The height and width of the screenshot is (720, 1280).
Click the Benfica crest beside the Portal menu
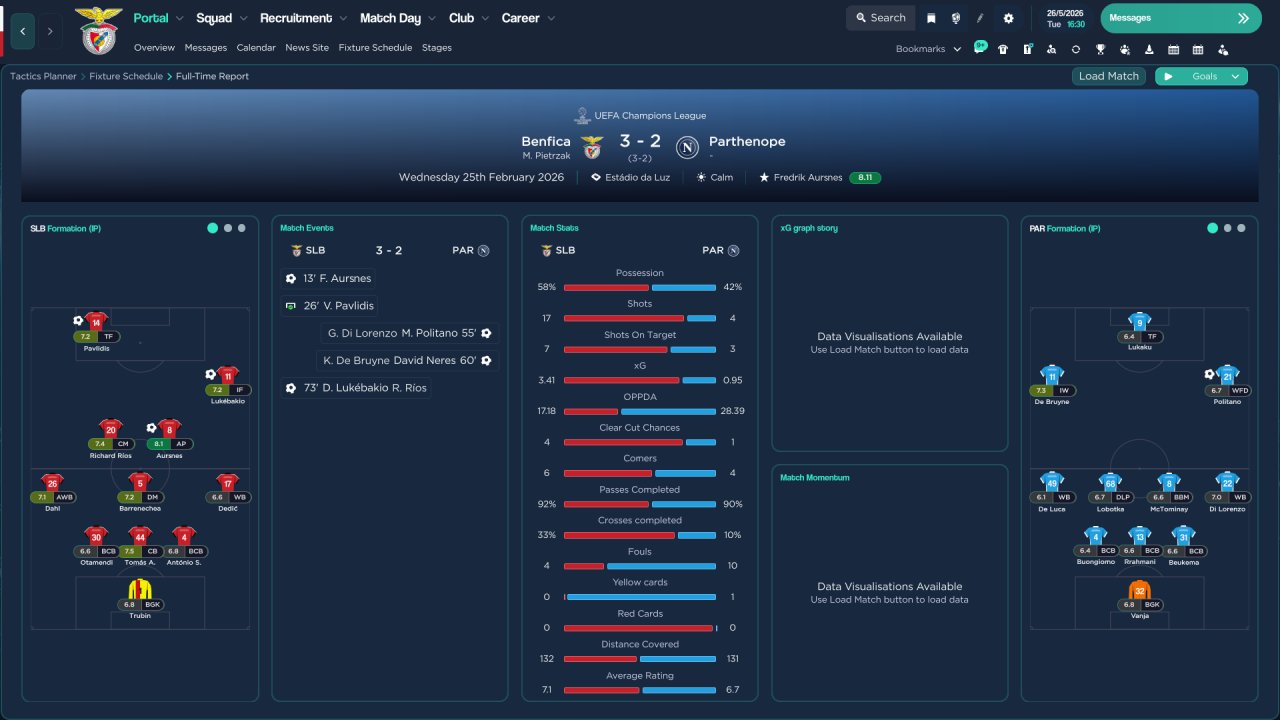pos(98,30)
